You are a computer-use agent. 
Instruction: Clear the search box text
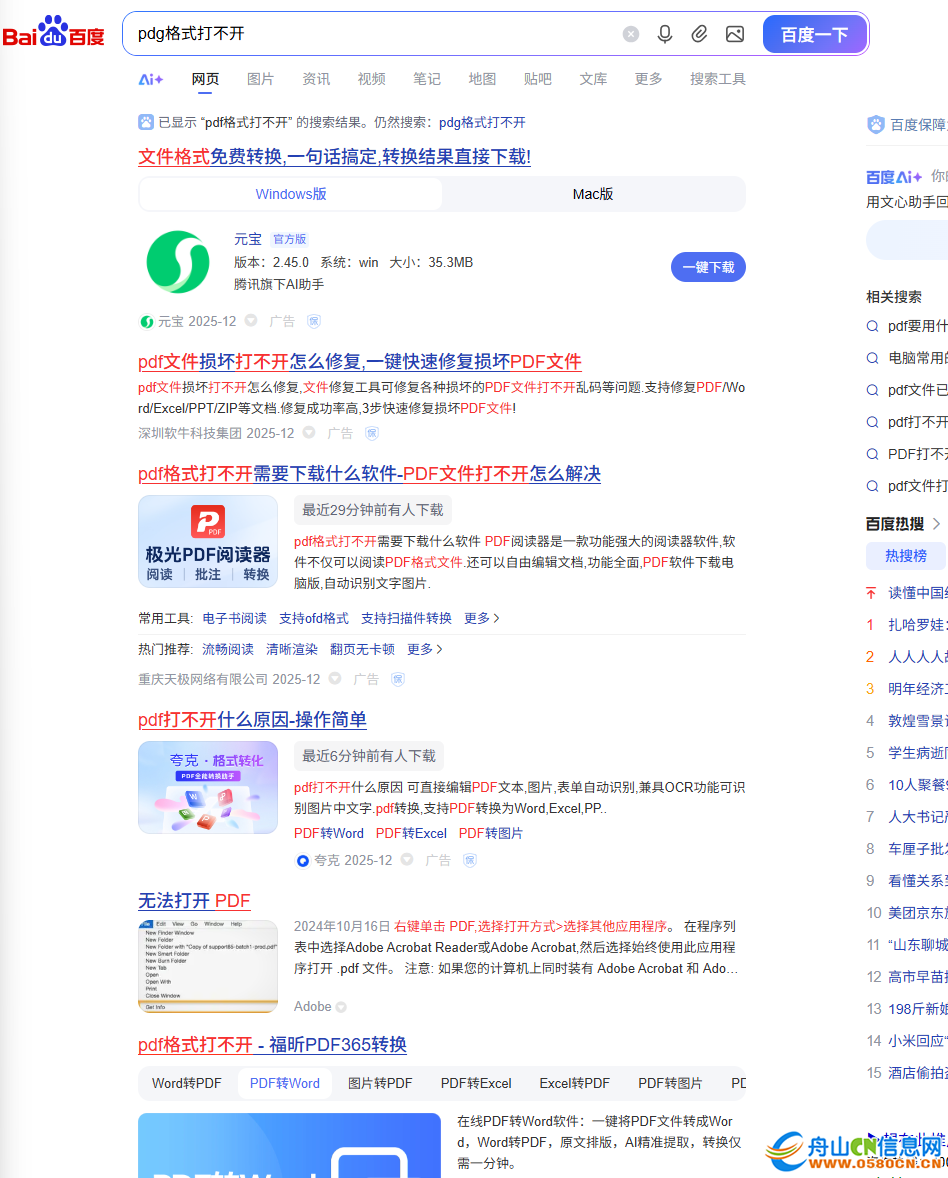click(x=631, y=34)
